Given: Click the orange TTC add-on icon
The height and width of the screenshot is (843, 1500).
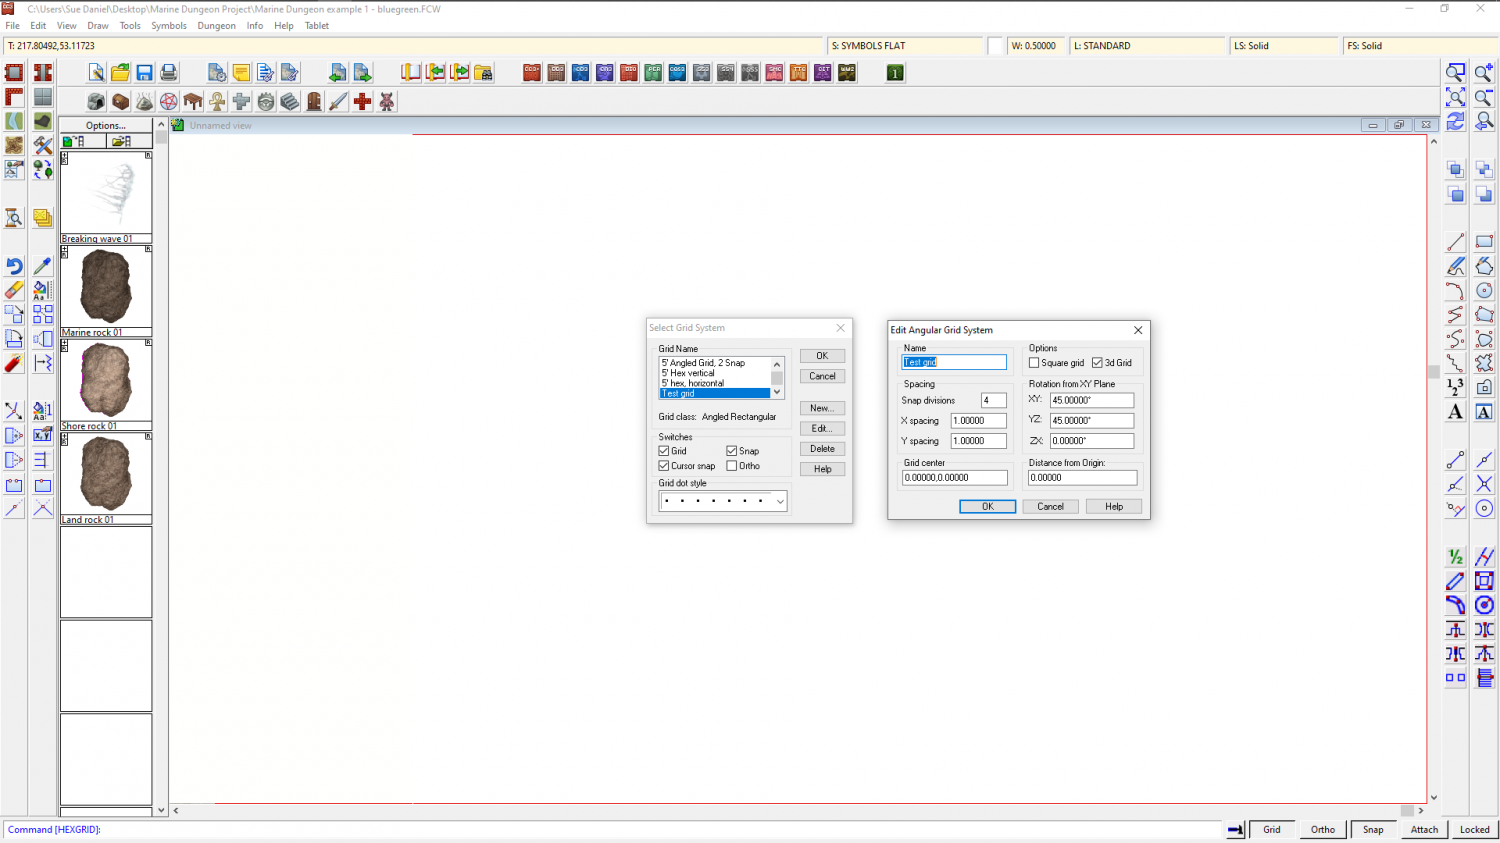Looking at the screenshot, I should point(798,73).
